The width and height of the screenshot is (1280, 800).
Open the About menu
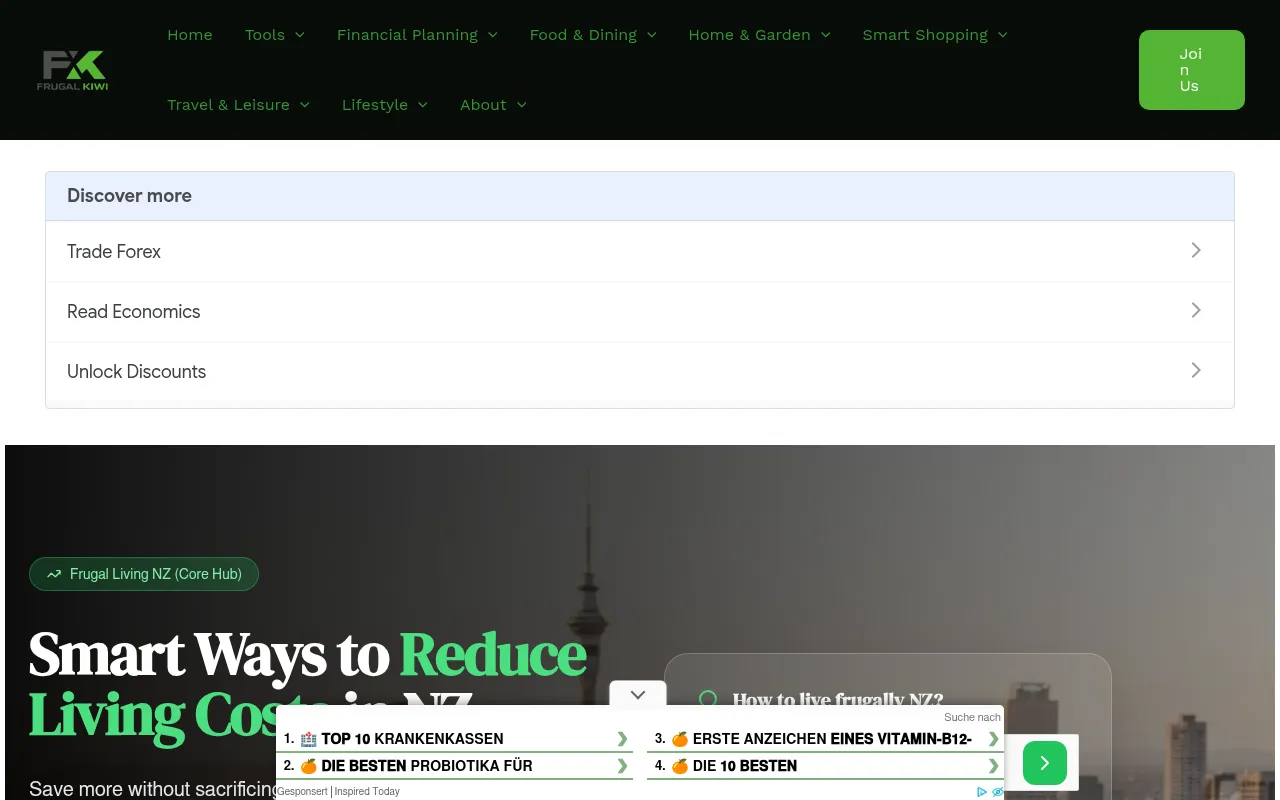[483, 105]
